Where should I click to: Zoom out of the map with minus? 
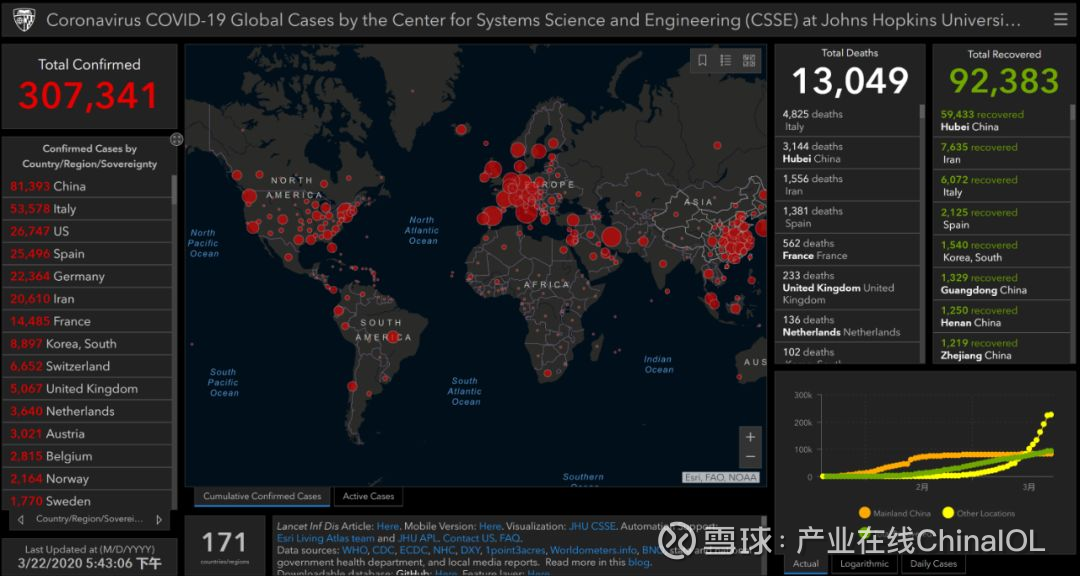(x=750, y=457)
